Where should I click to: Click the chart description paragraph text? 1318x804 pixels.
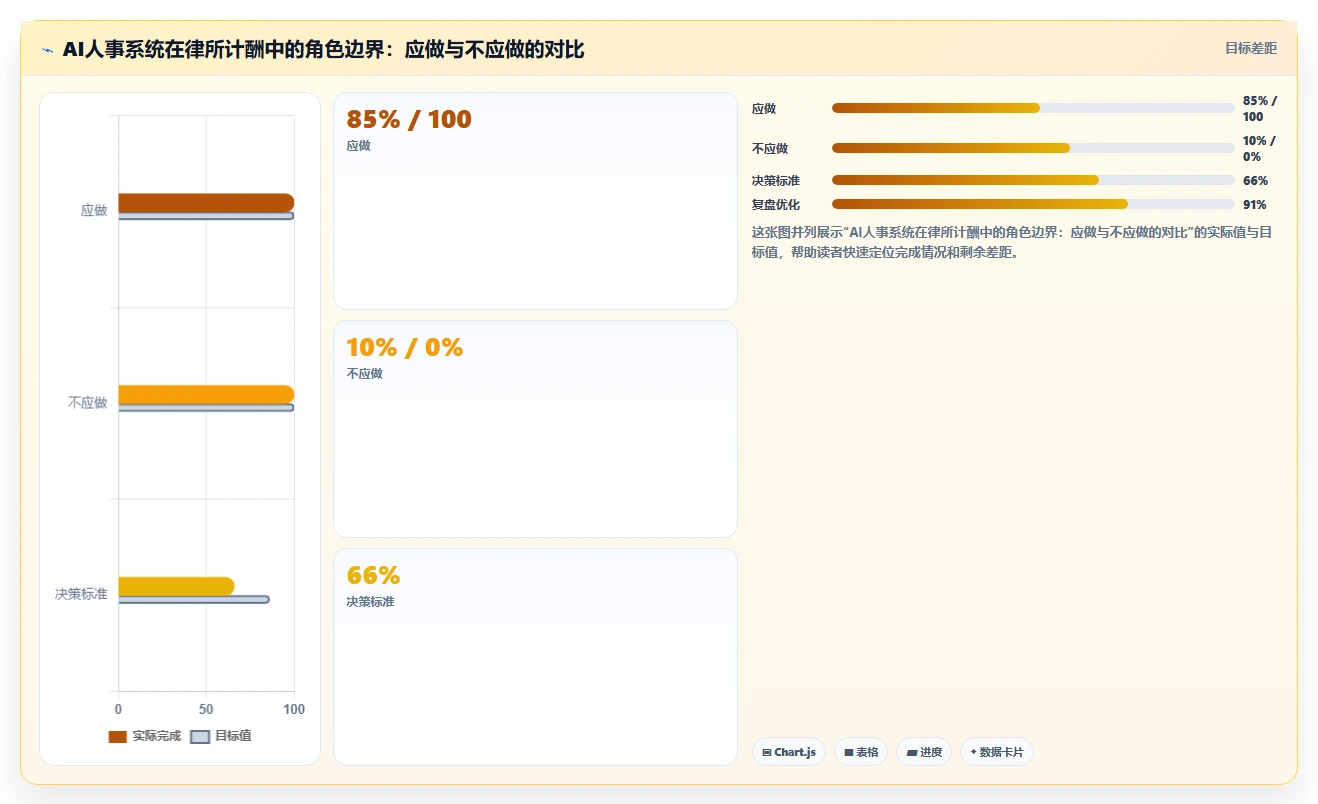(1012, 242)
